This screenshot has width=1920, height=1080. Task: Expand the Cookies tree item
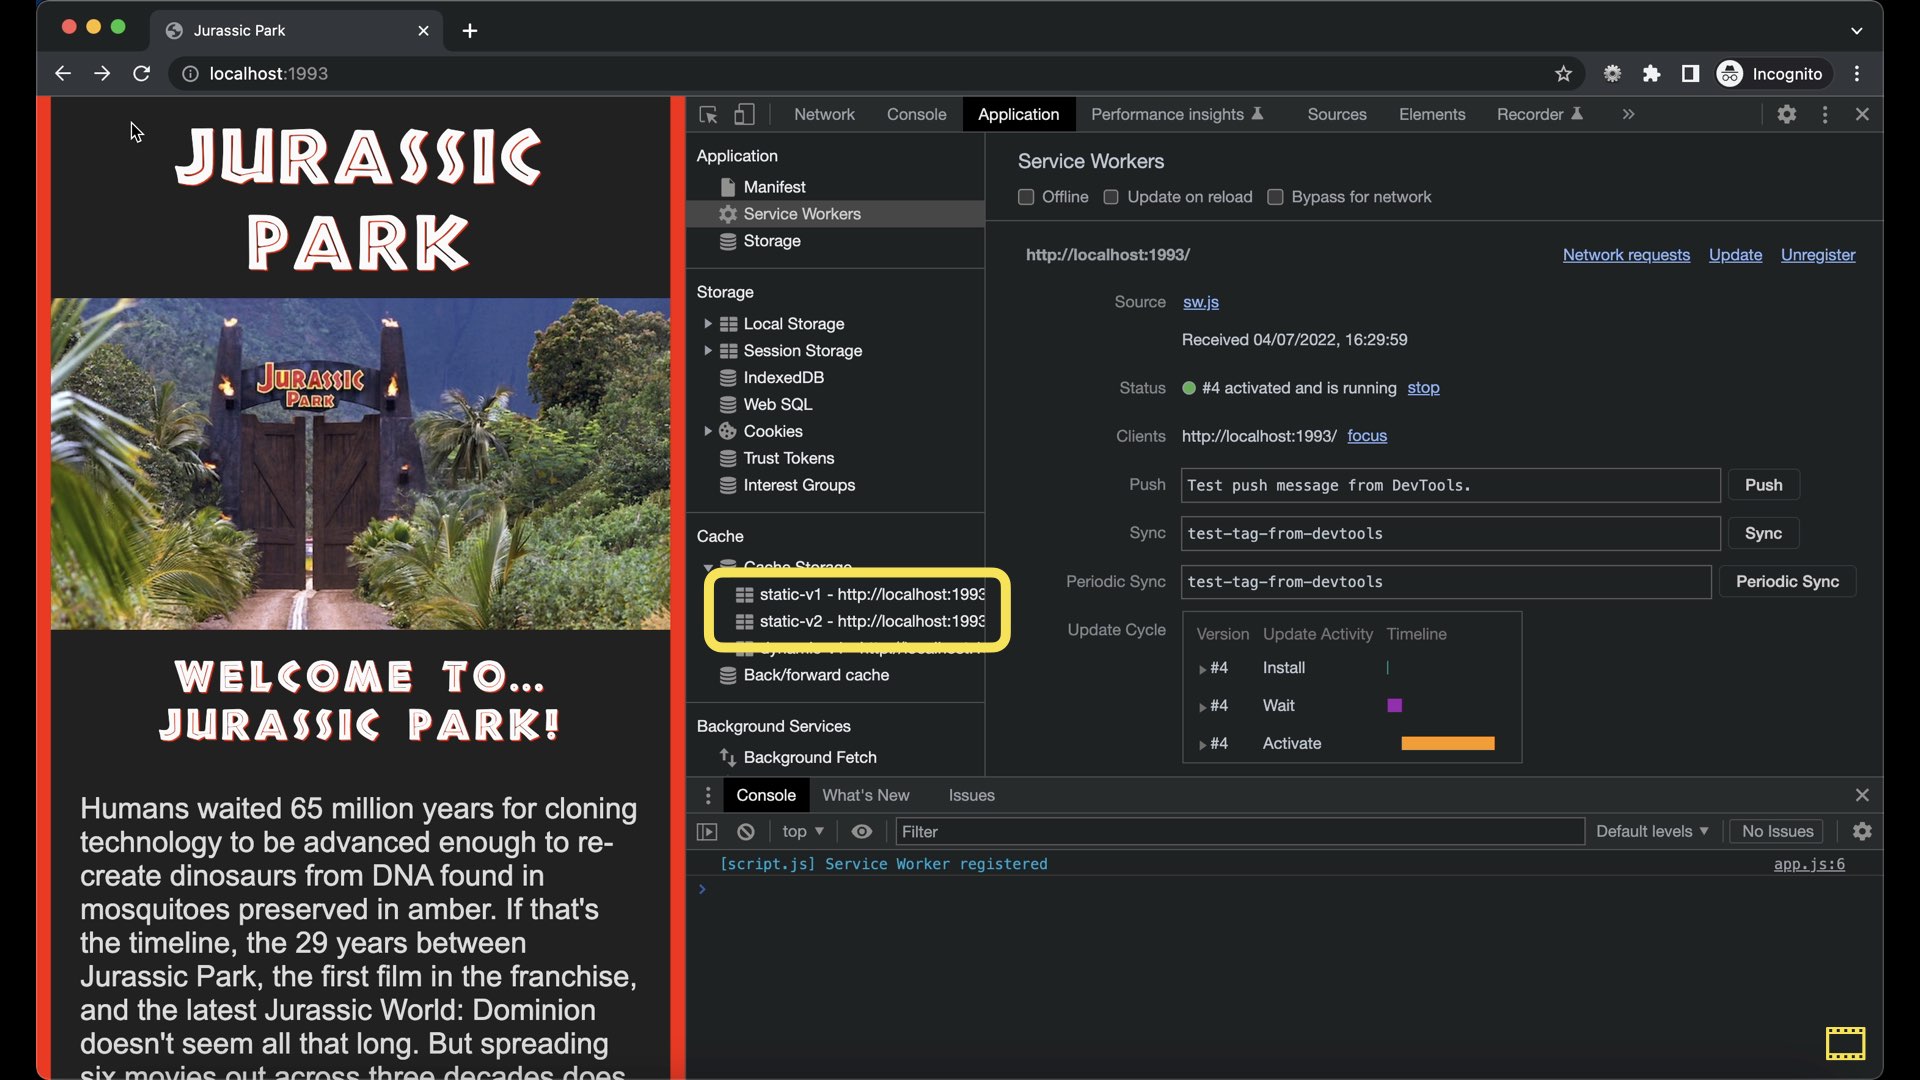pos(708,431)
